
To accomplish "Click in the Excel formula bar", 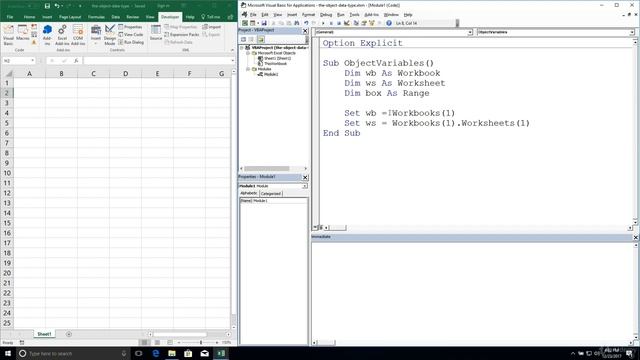I will click(x=157, y=61).
